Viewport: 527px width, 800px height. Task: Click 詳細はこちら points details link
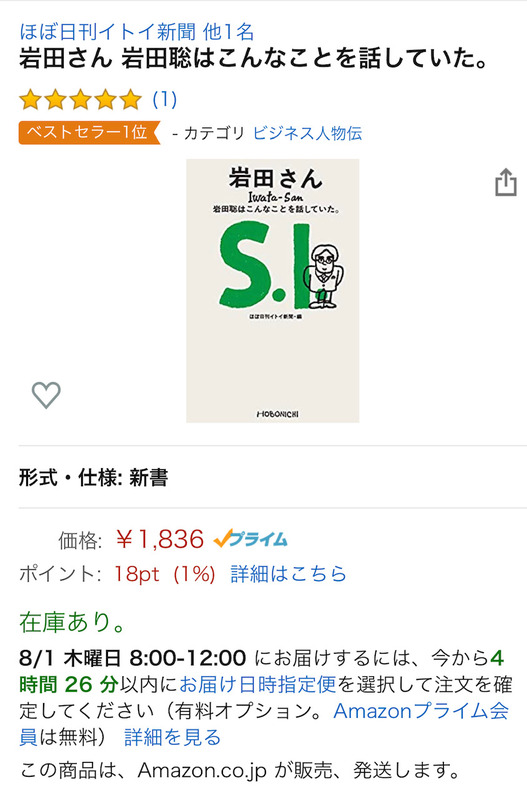pyautogui.click(x=288, y=574)
